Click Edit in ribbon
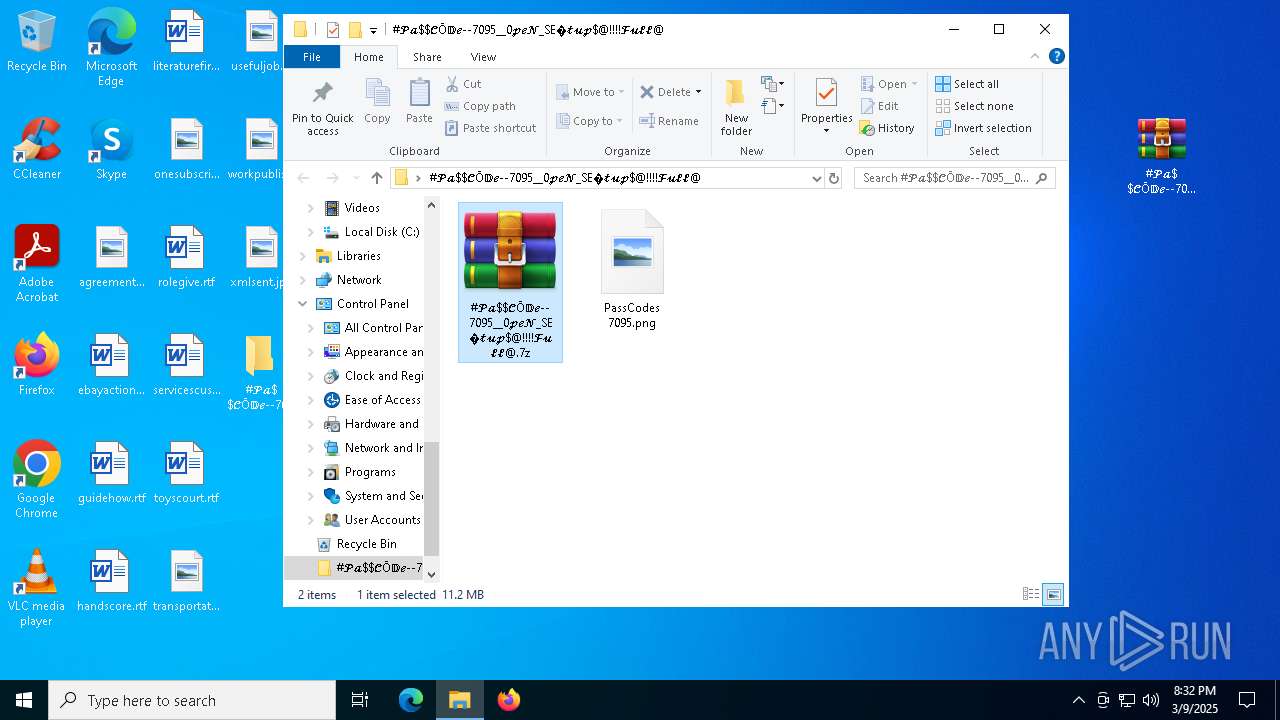1280x720 pixels. tap(879, 106)
